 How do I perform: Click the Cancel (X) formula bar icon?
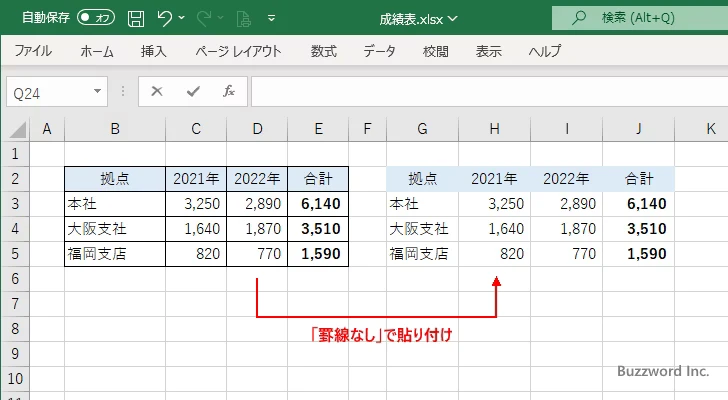pos(156,91)
